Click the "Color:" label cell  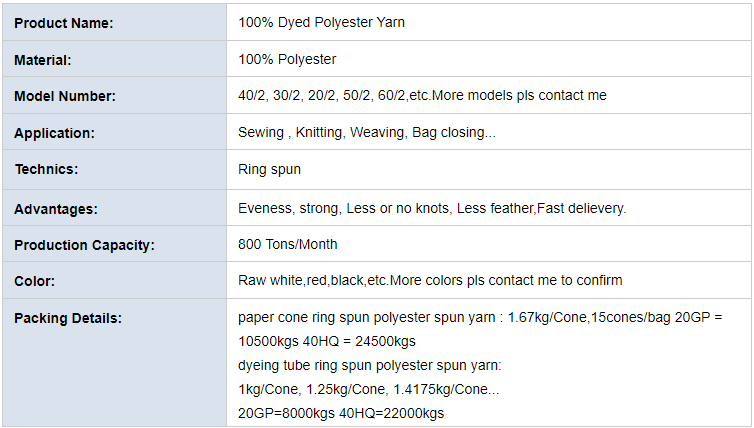pyautogui.click(x=34, y=281)
